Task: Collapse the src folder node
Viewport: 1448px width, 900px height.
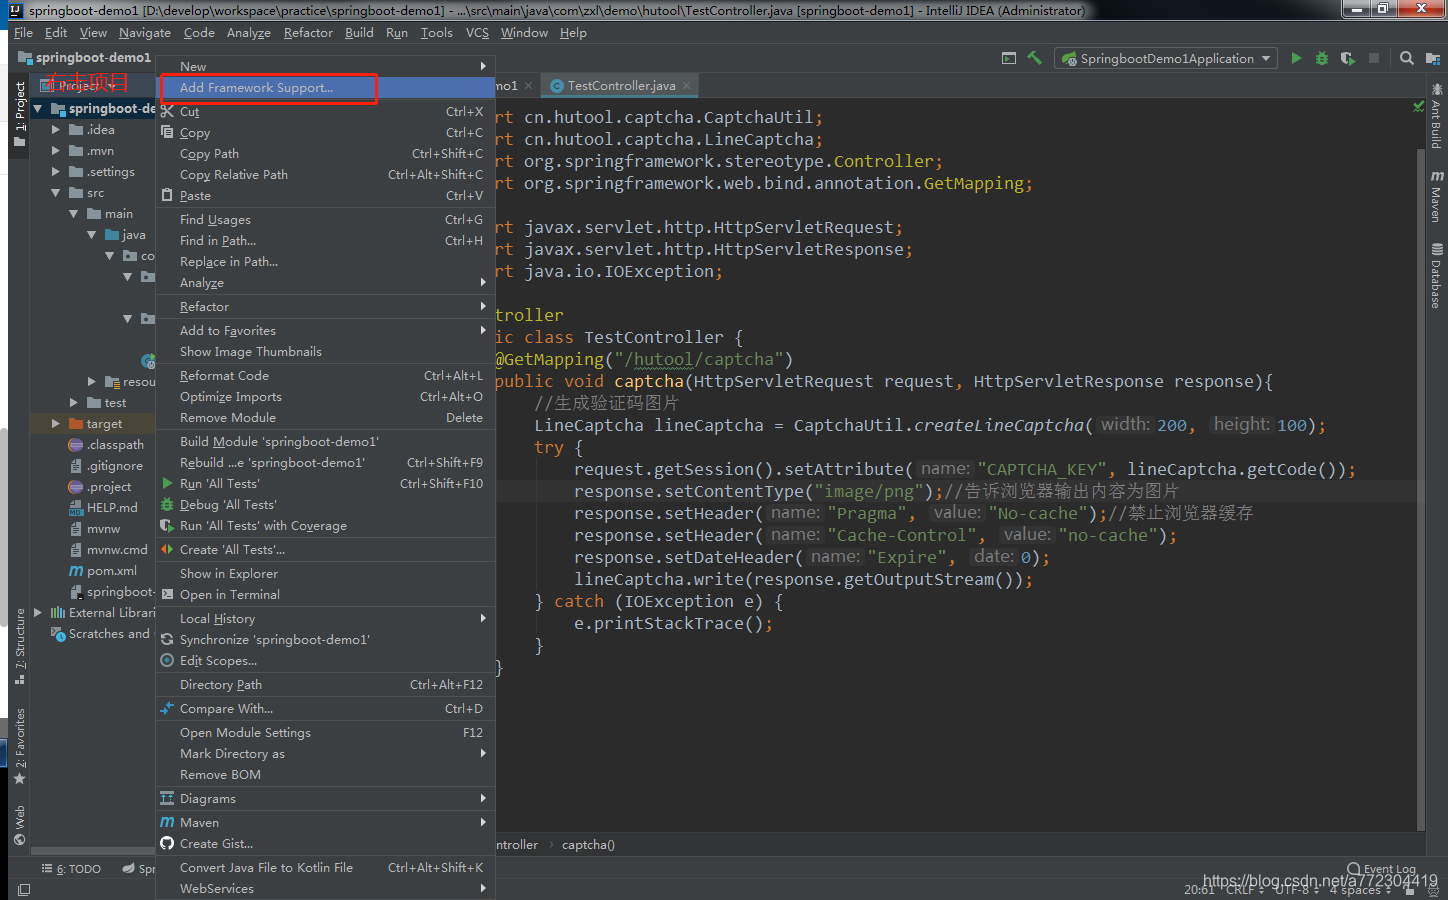Action: coord(56,193)
